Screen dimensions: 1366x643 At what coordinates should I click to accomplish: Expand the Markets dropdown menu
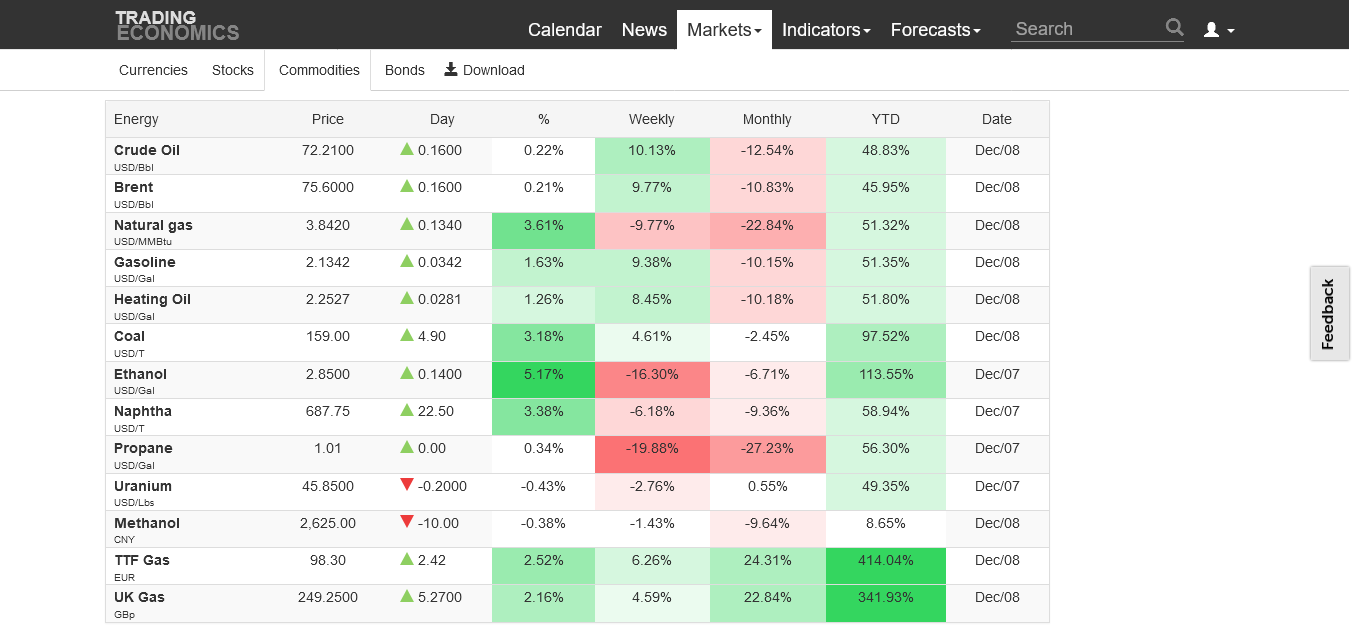(724, 30)
